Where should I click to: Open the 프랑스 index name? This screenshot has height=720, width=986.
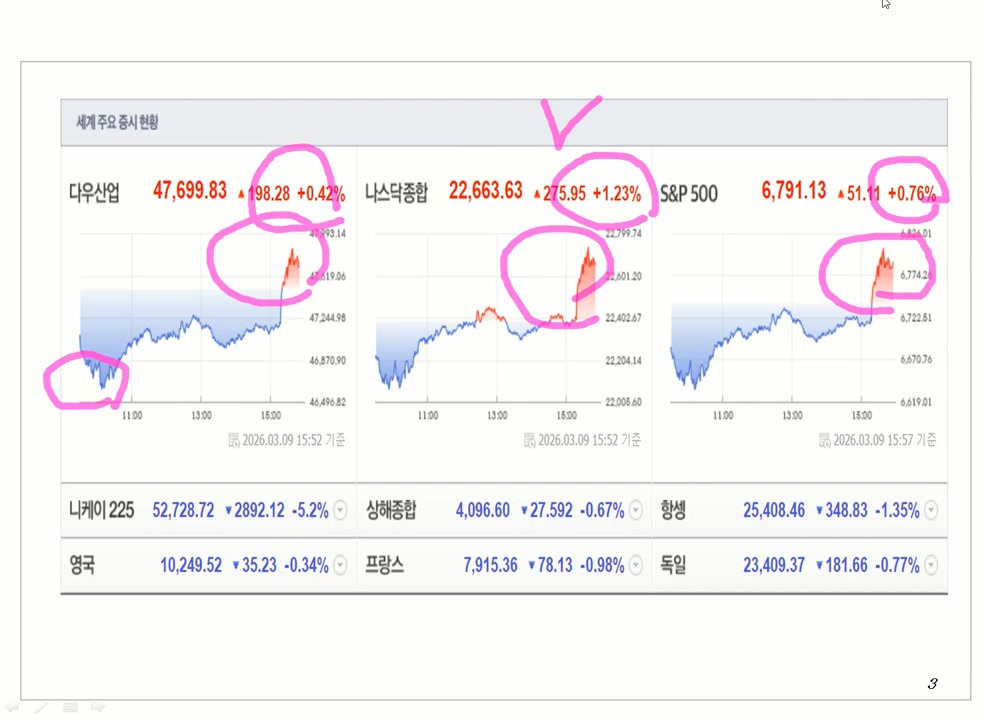384,565
